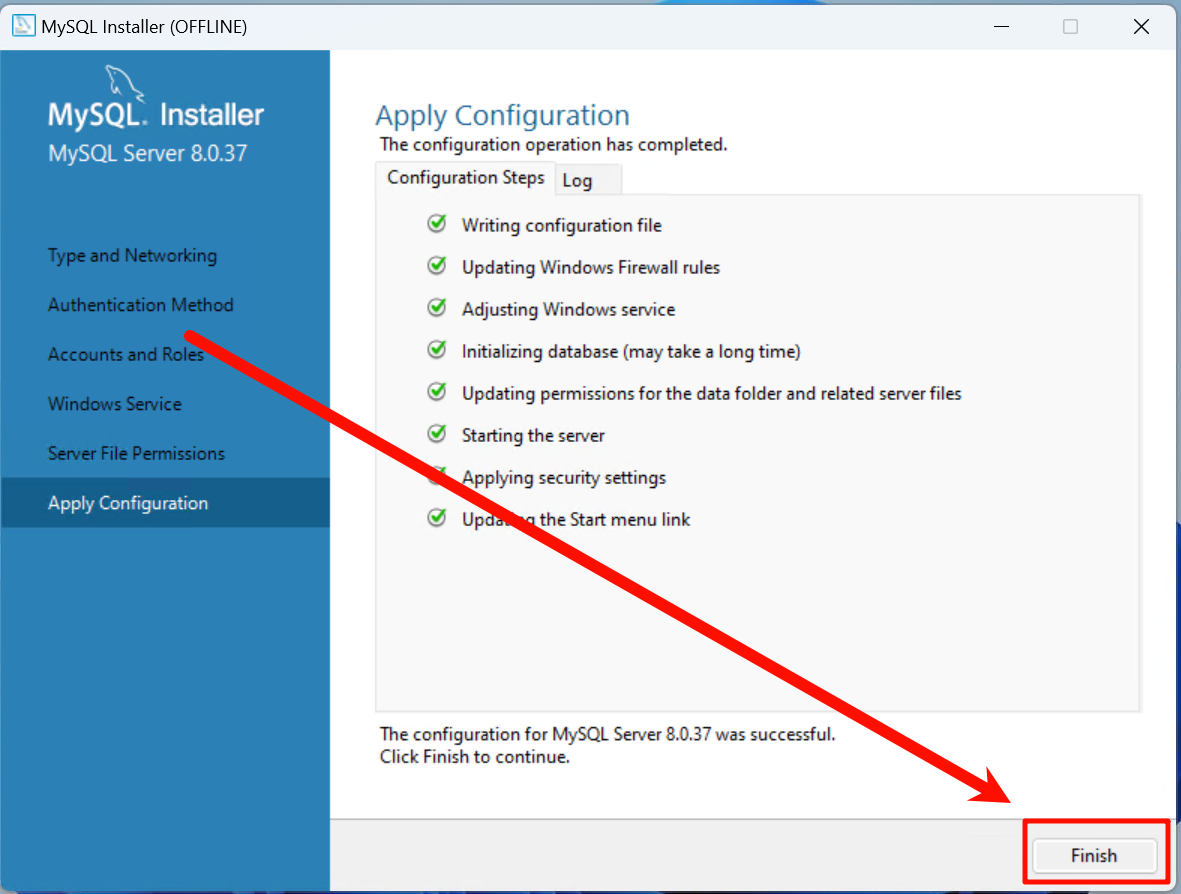The height and width of the screenshot is (894, 1181).
Task: Select Authentication Method in sidebar
Action: 141,305
